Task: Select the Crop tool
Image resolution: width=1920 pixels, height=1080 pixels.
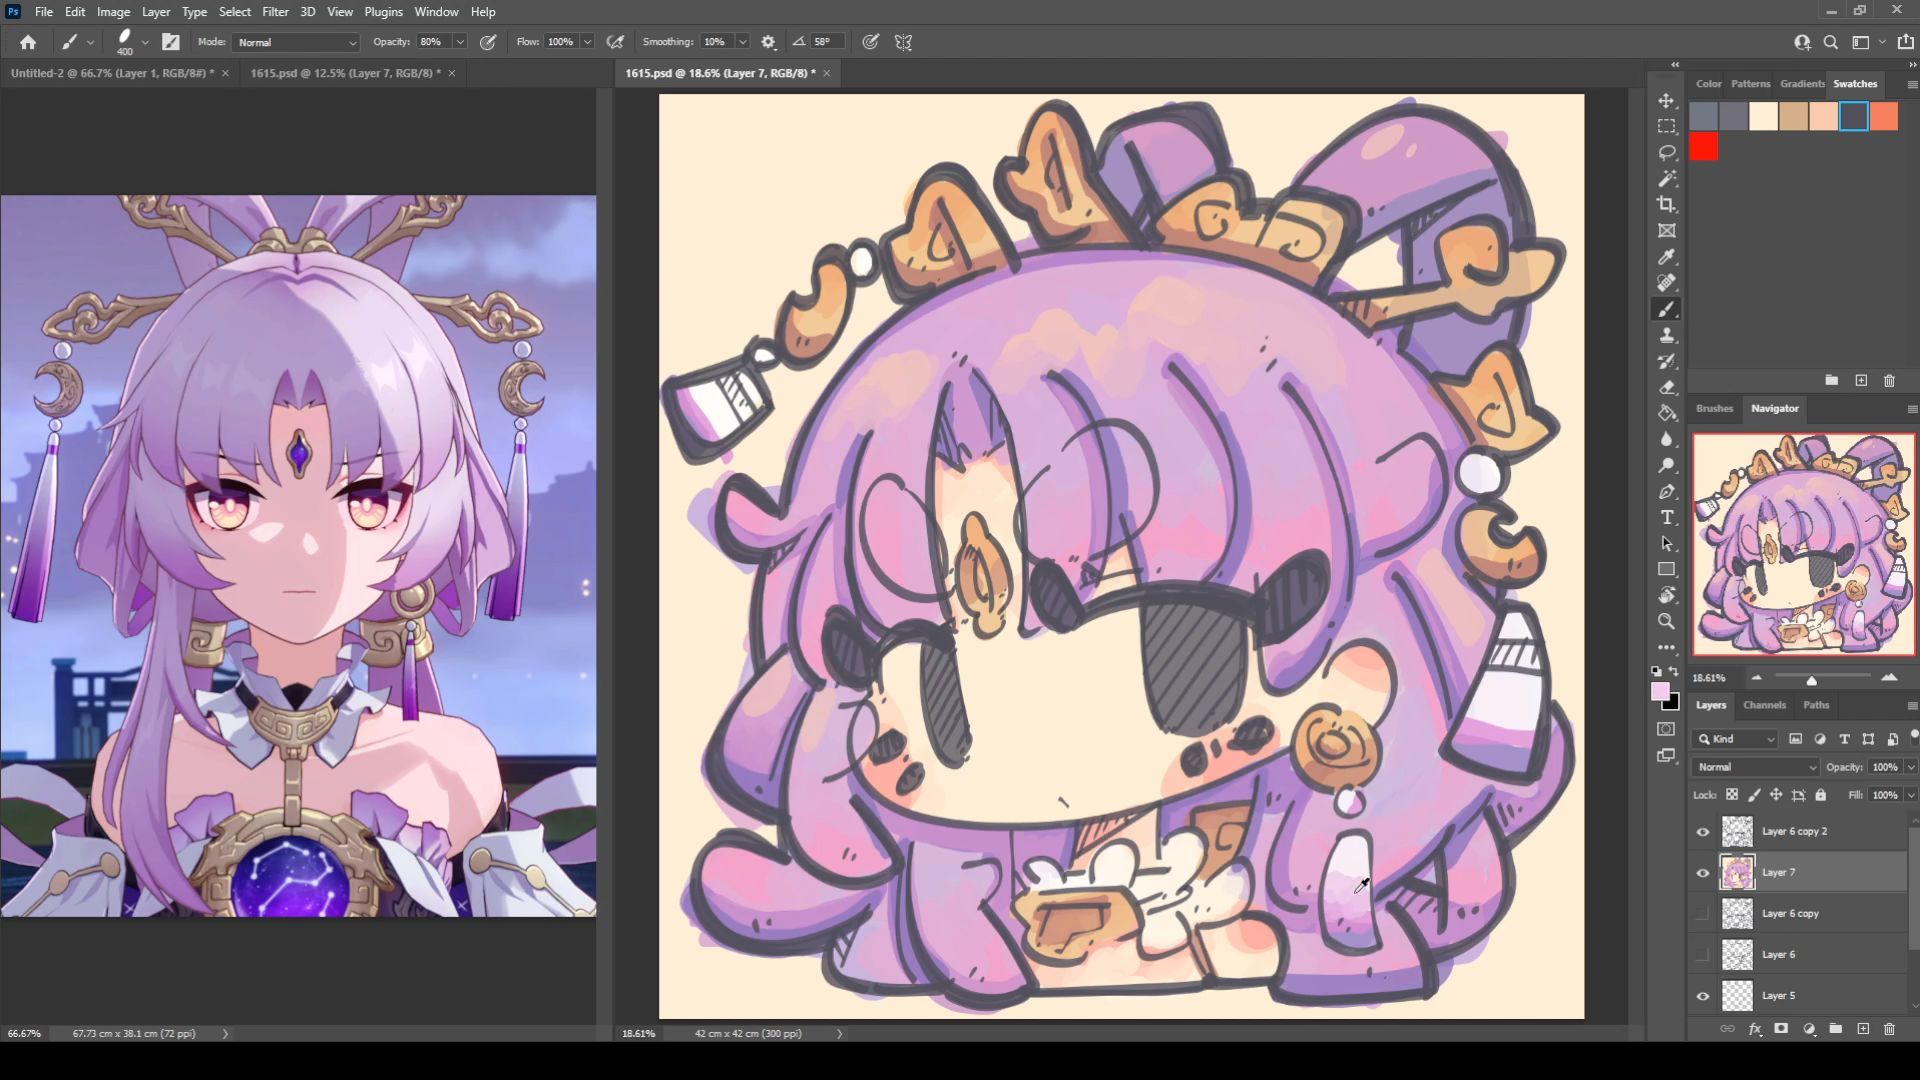Action: (x=1667, y=205)
